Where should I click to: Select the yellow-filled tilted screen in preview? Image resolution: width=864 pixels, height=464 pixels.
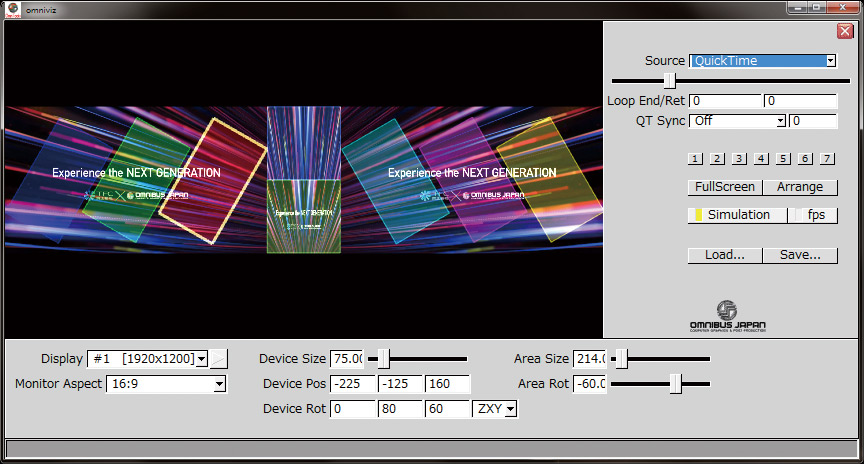coord(549,180)
